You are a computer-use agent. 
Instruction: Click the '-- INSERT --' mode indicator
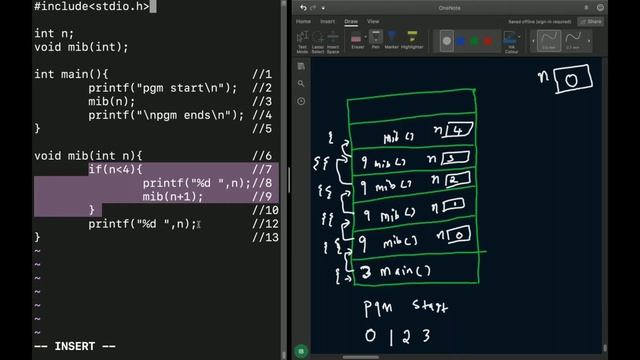(x=75, y=347)
